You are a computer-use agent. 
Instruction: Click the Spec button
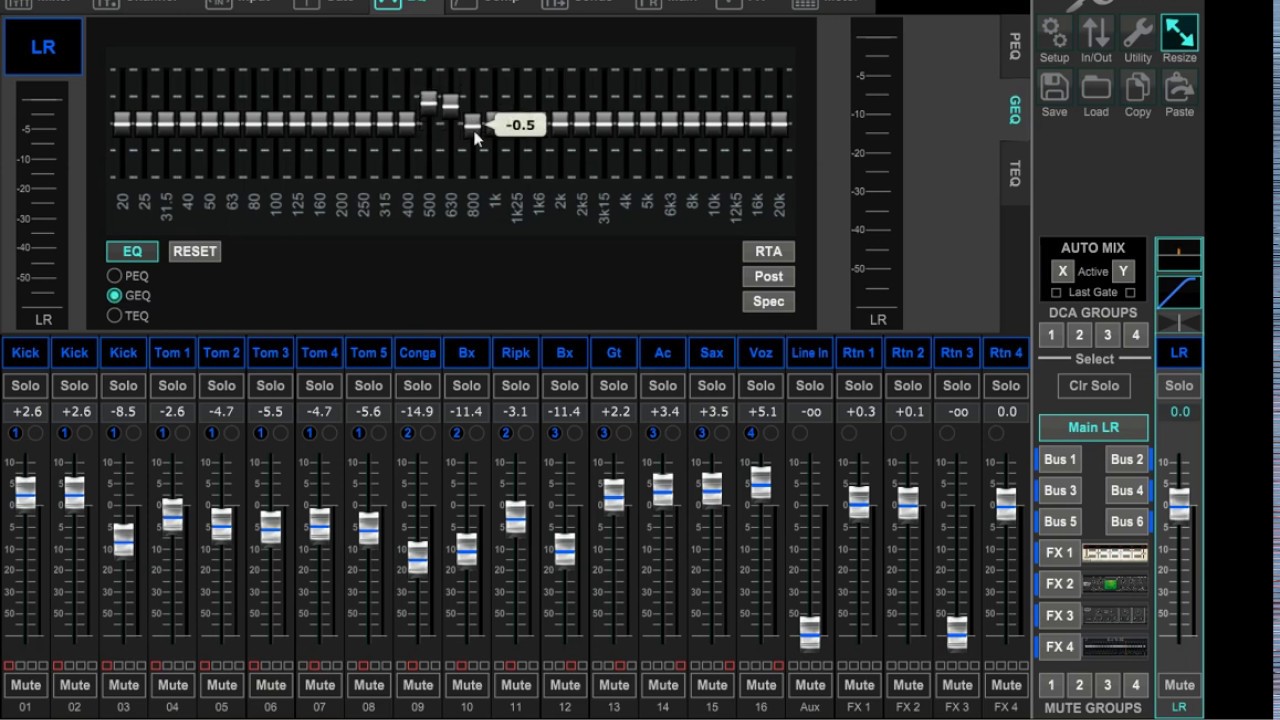[769, 301]
